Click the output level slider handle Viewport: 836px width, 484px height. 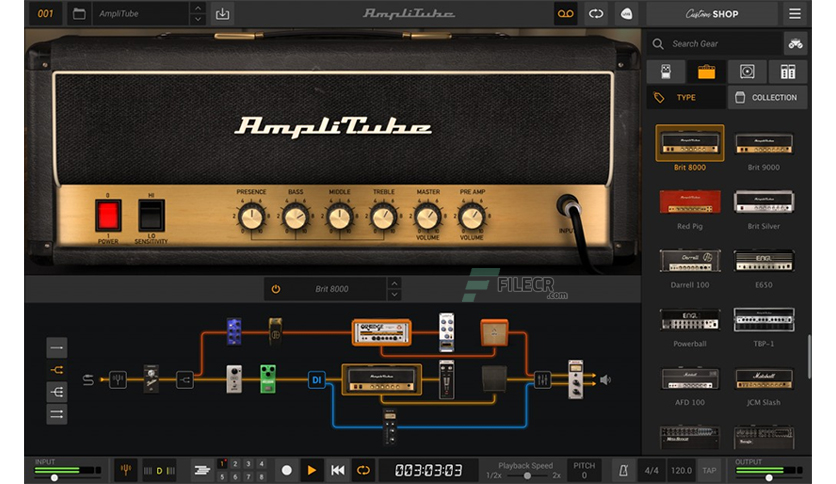click(x=769, y=478)
